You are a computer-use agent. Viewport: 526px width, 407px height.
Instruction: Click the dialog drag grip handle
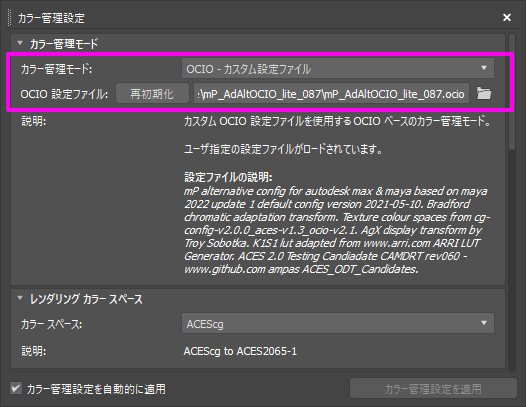coord(9,18)
